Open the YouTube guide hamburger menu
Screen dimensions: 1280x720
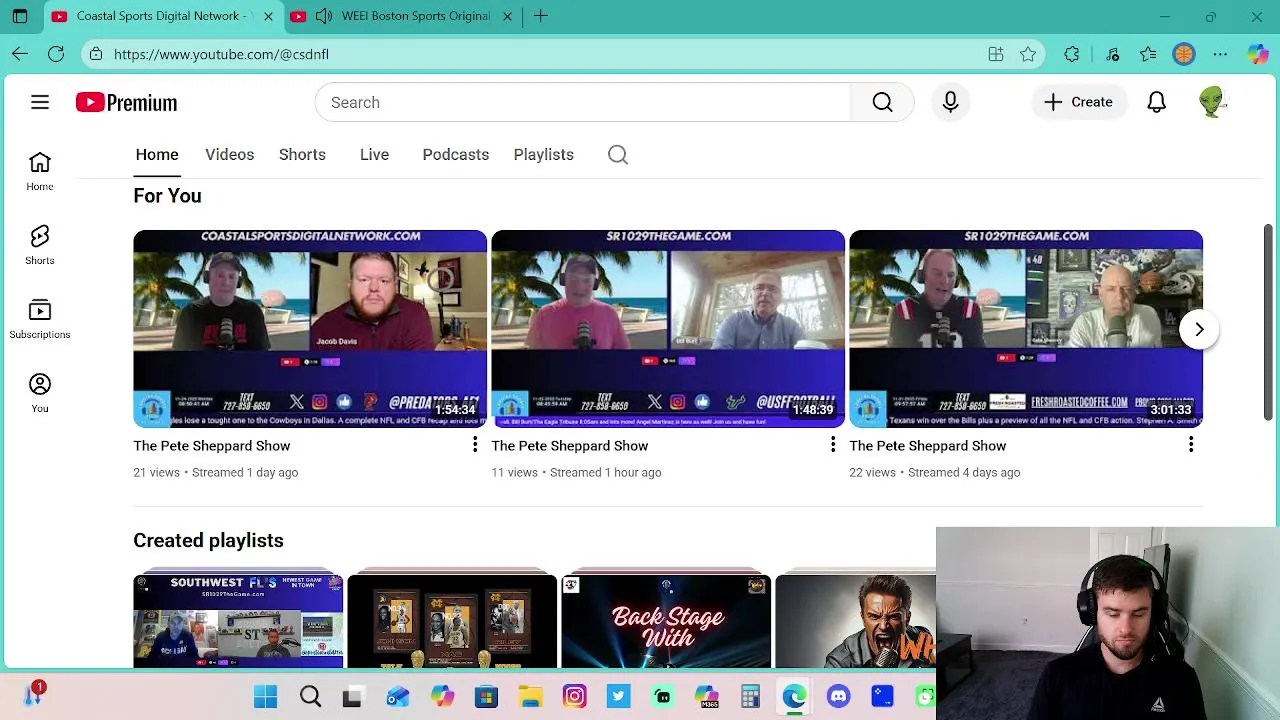click(x=40, y=102)
